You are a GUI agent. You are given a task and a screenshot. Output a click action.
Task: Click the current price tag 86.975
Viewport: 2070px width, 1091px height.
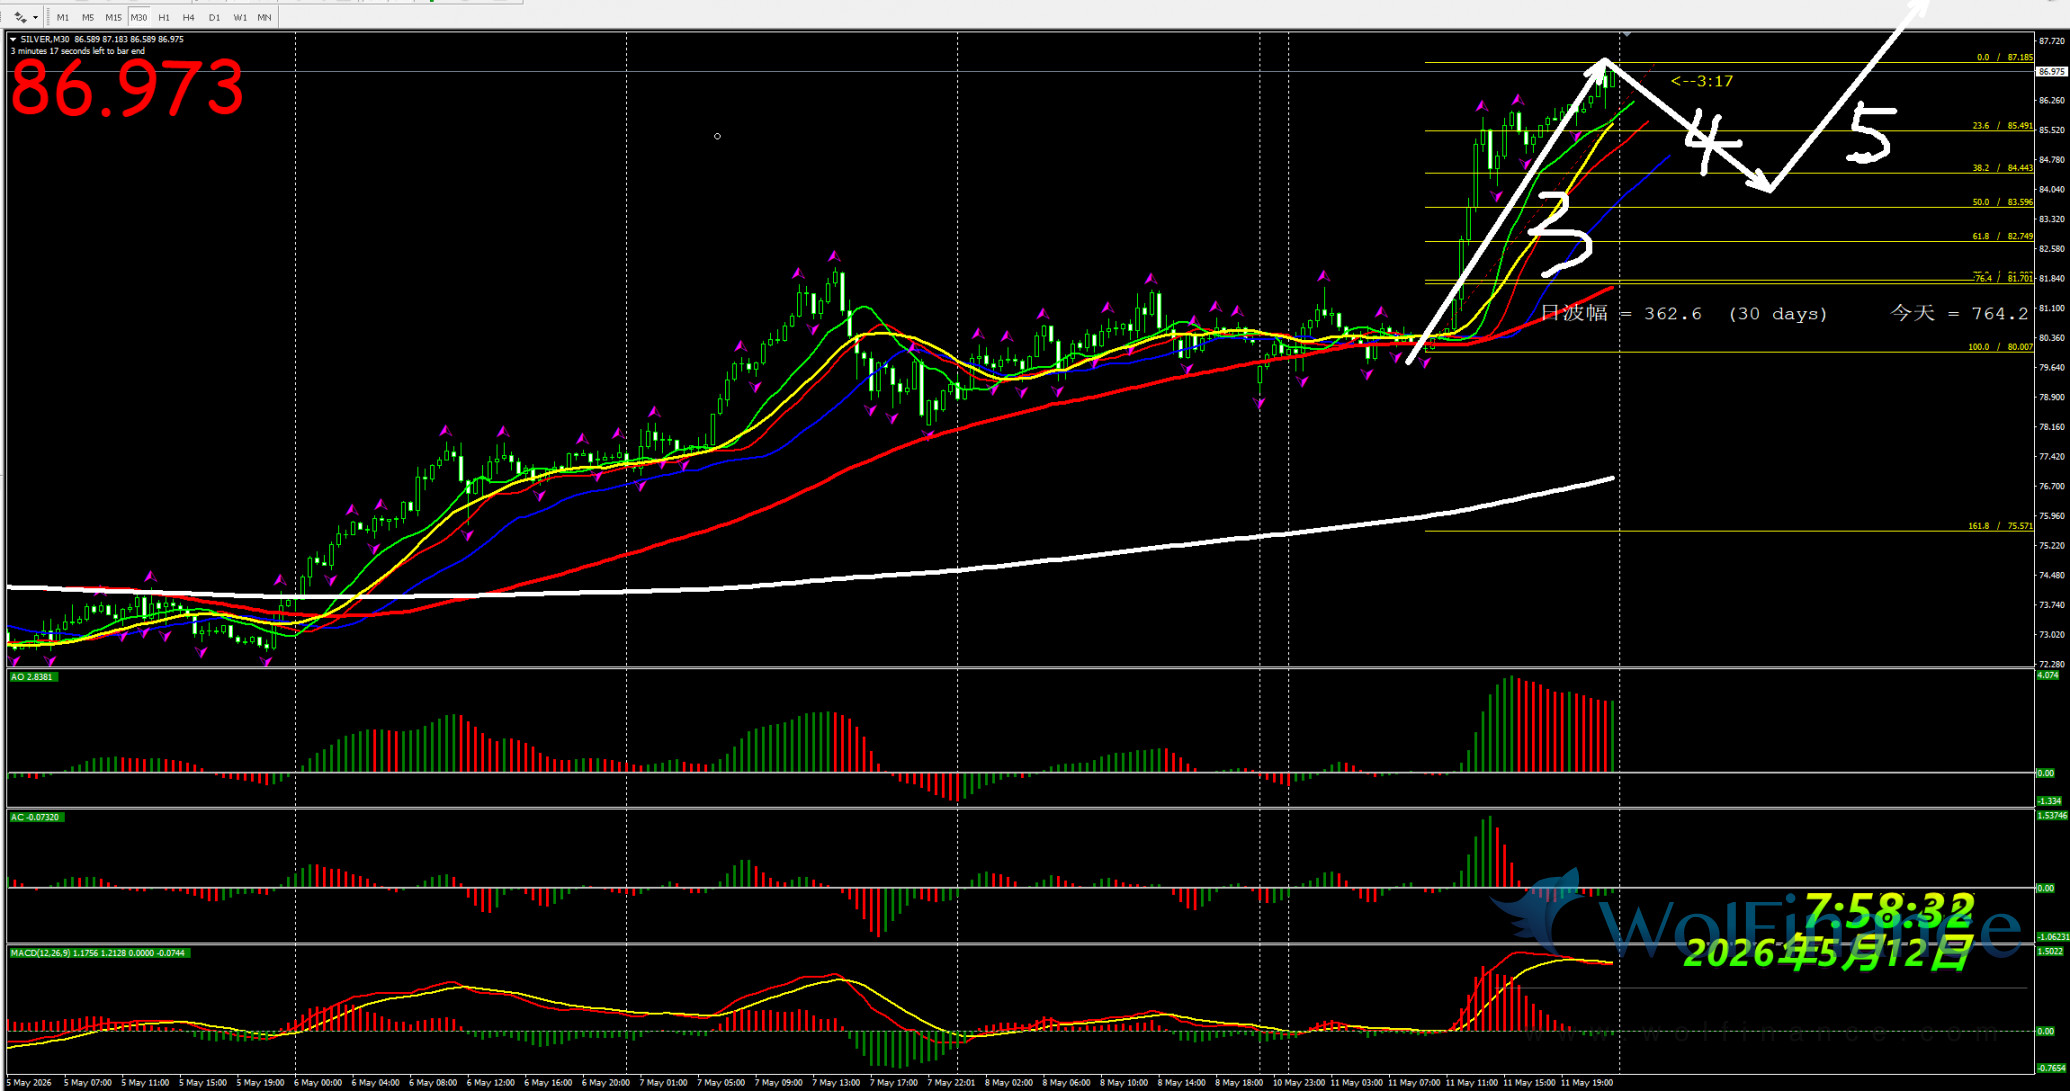(2051, 72)
